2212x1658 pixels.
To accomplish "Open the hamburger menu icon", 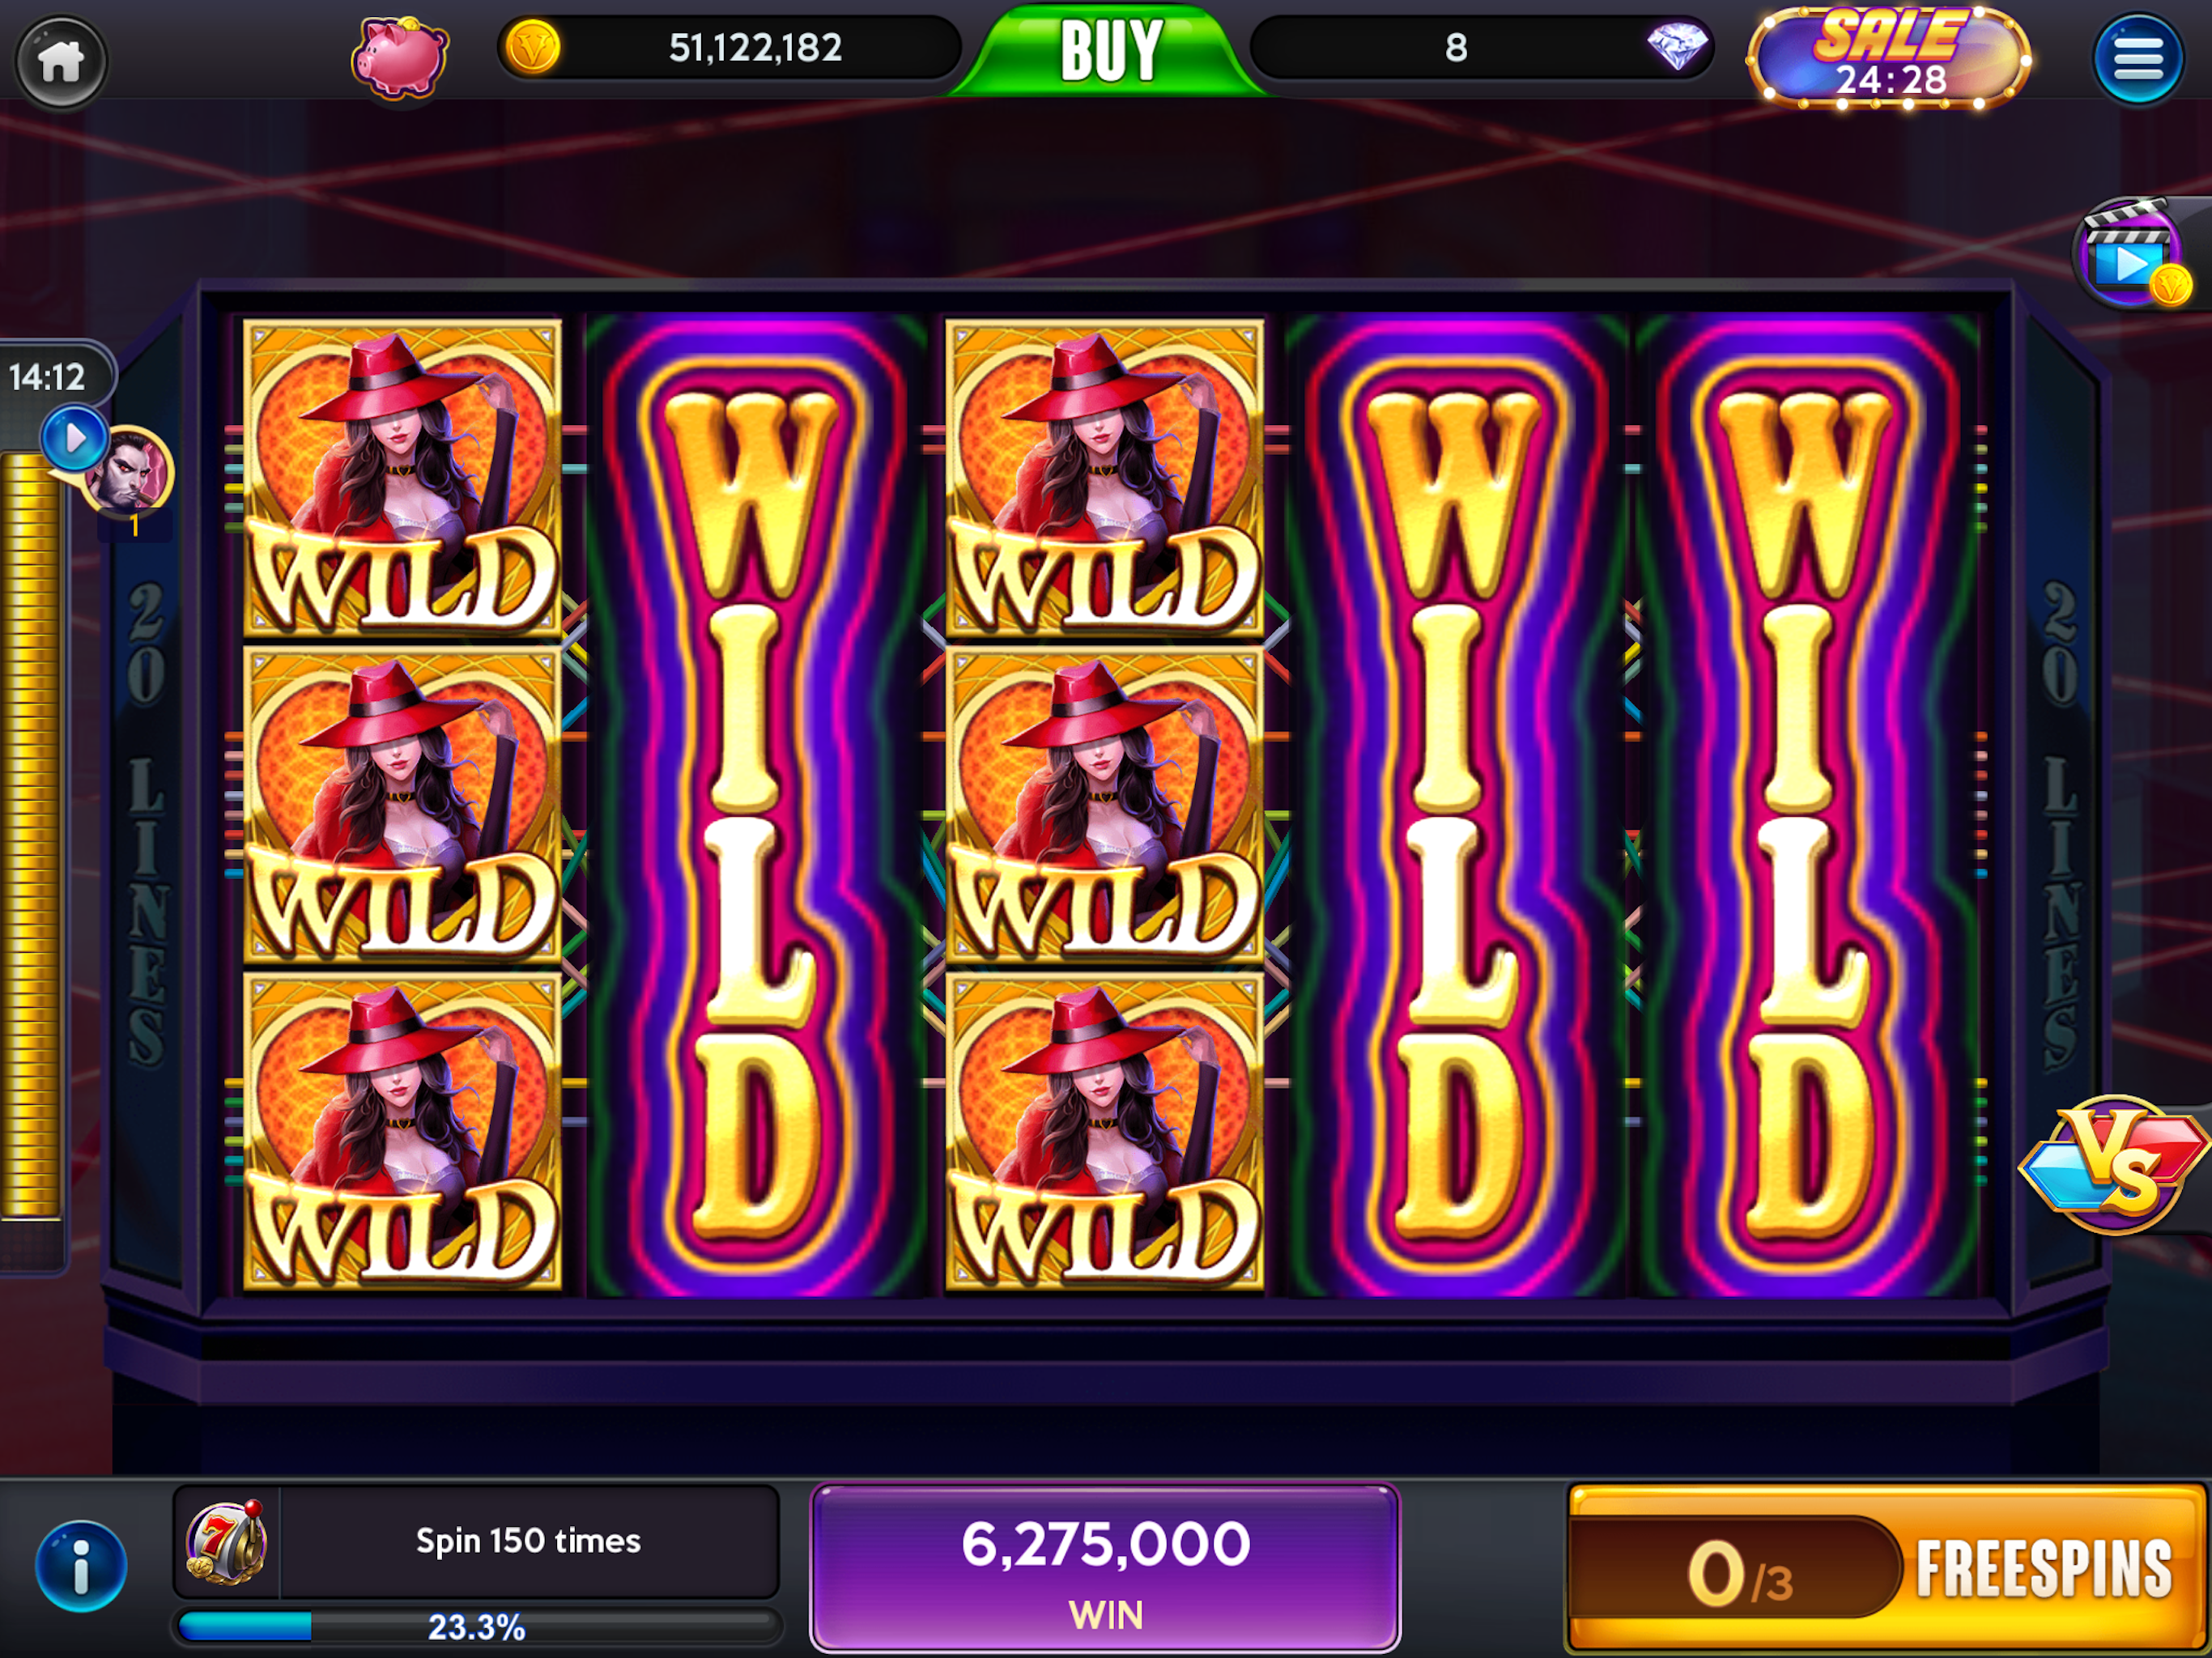I will click(2137, 59).
